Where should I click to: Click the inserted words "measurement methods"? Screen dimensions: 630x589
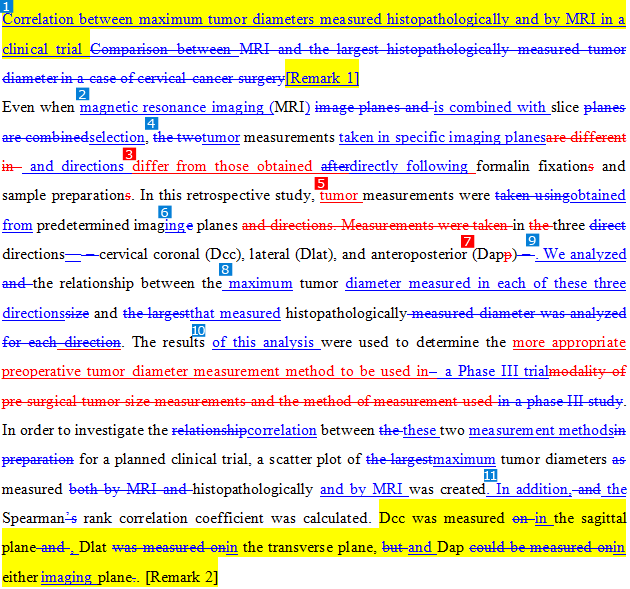[541, 430]
